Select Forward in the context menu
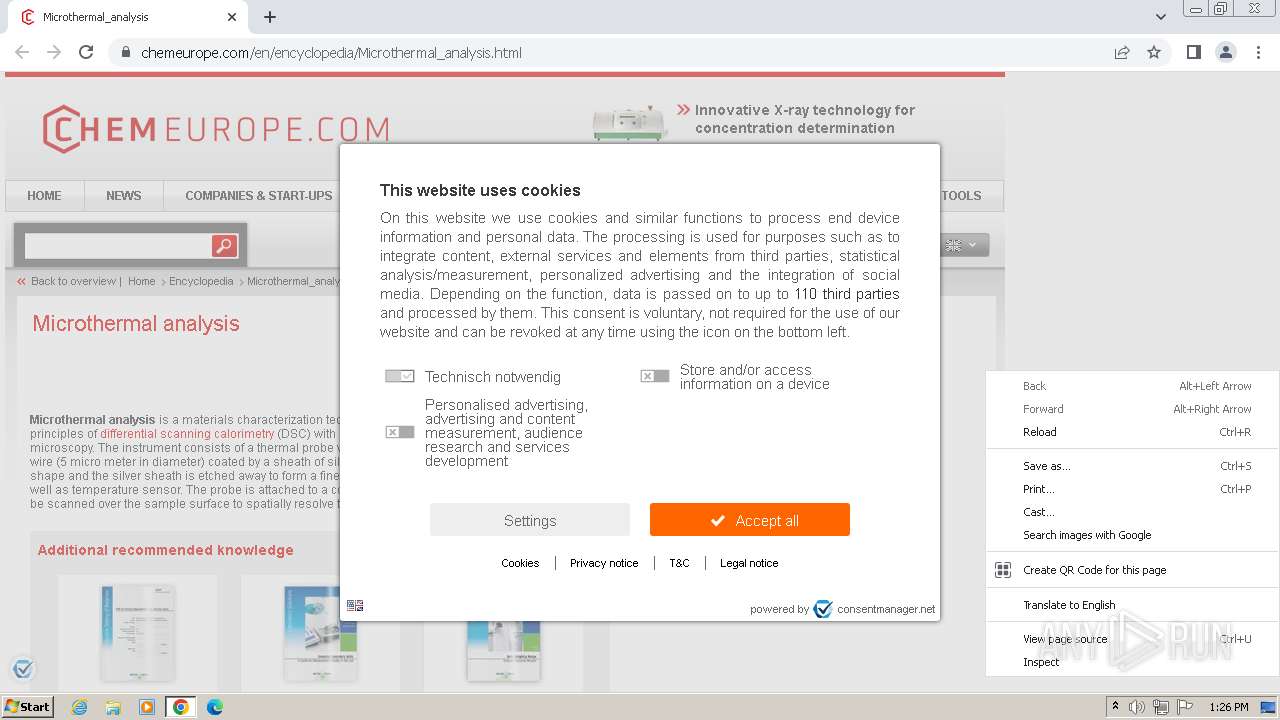The width and height of the screenshot is (1280, 720). (1132, 409)
